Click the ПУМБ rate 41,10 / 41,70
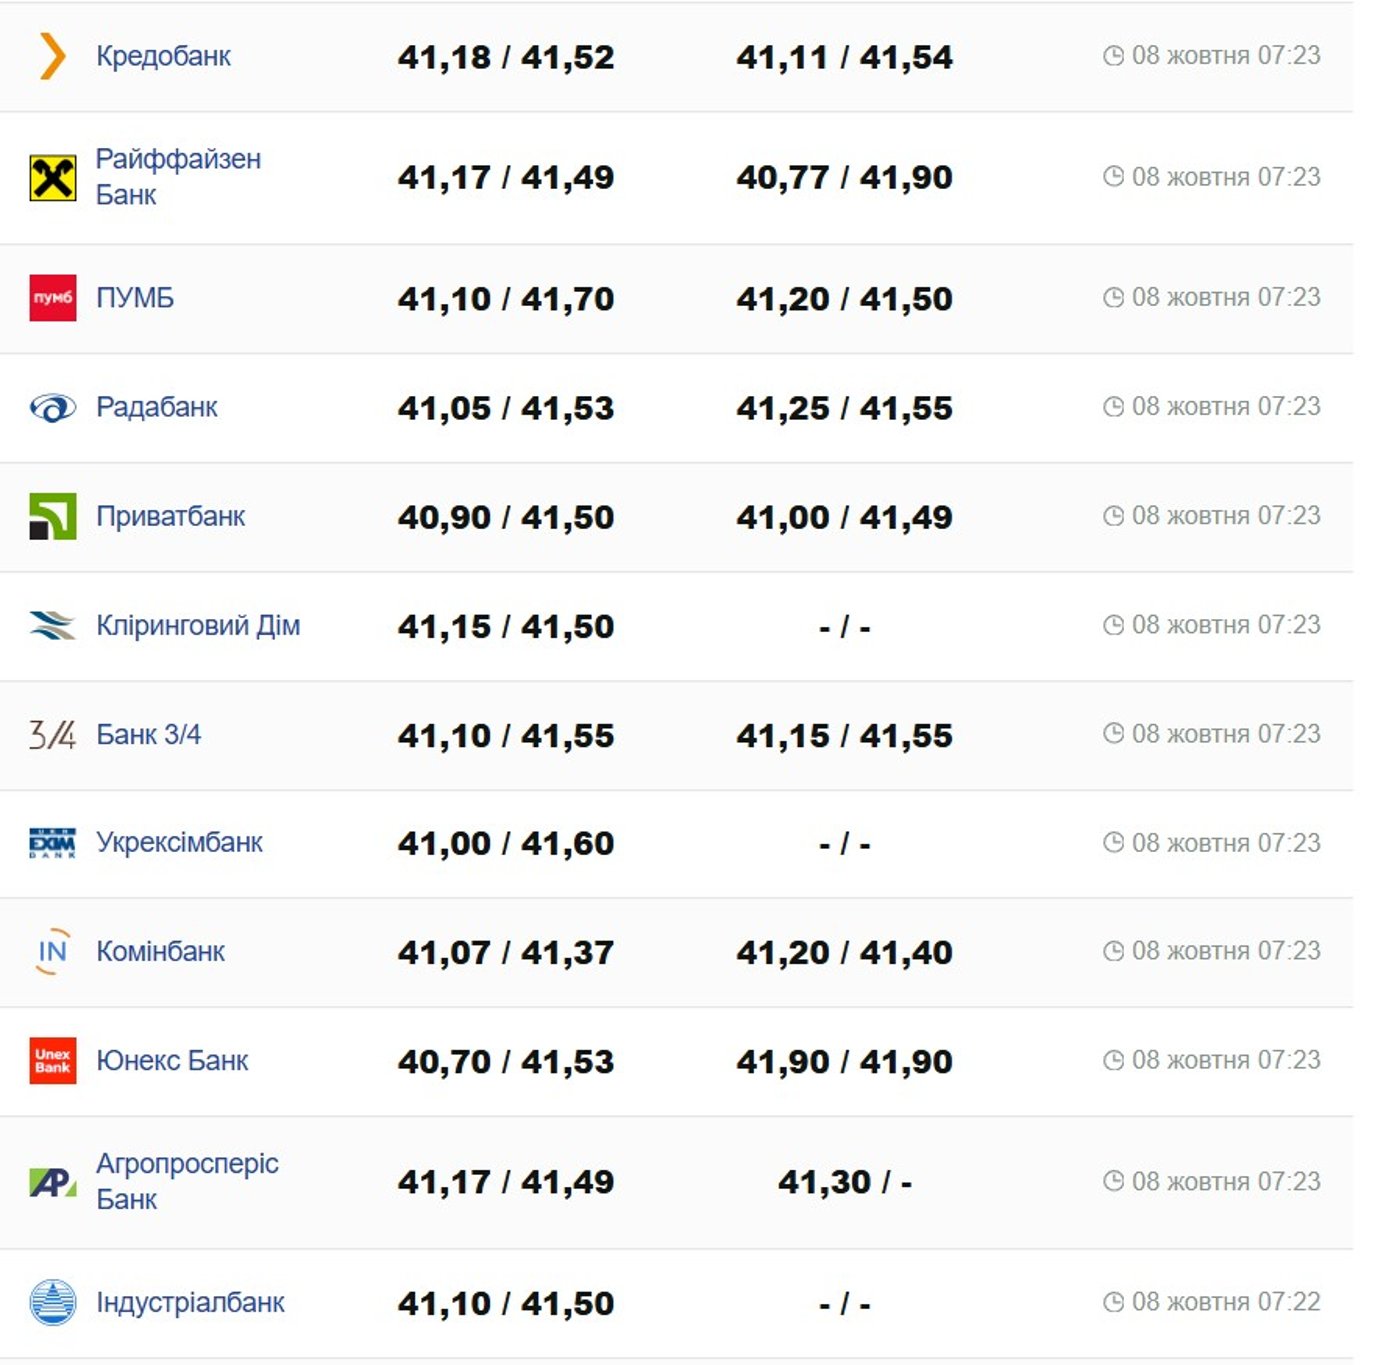The image size is (1400, 1365). [x=505, y=299]
